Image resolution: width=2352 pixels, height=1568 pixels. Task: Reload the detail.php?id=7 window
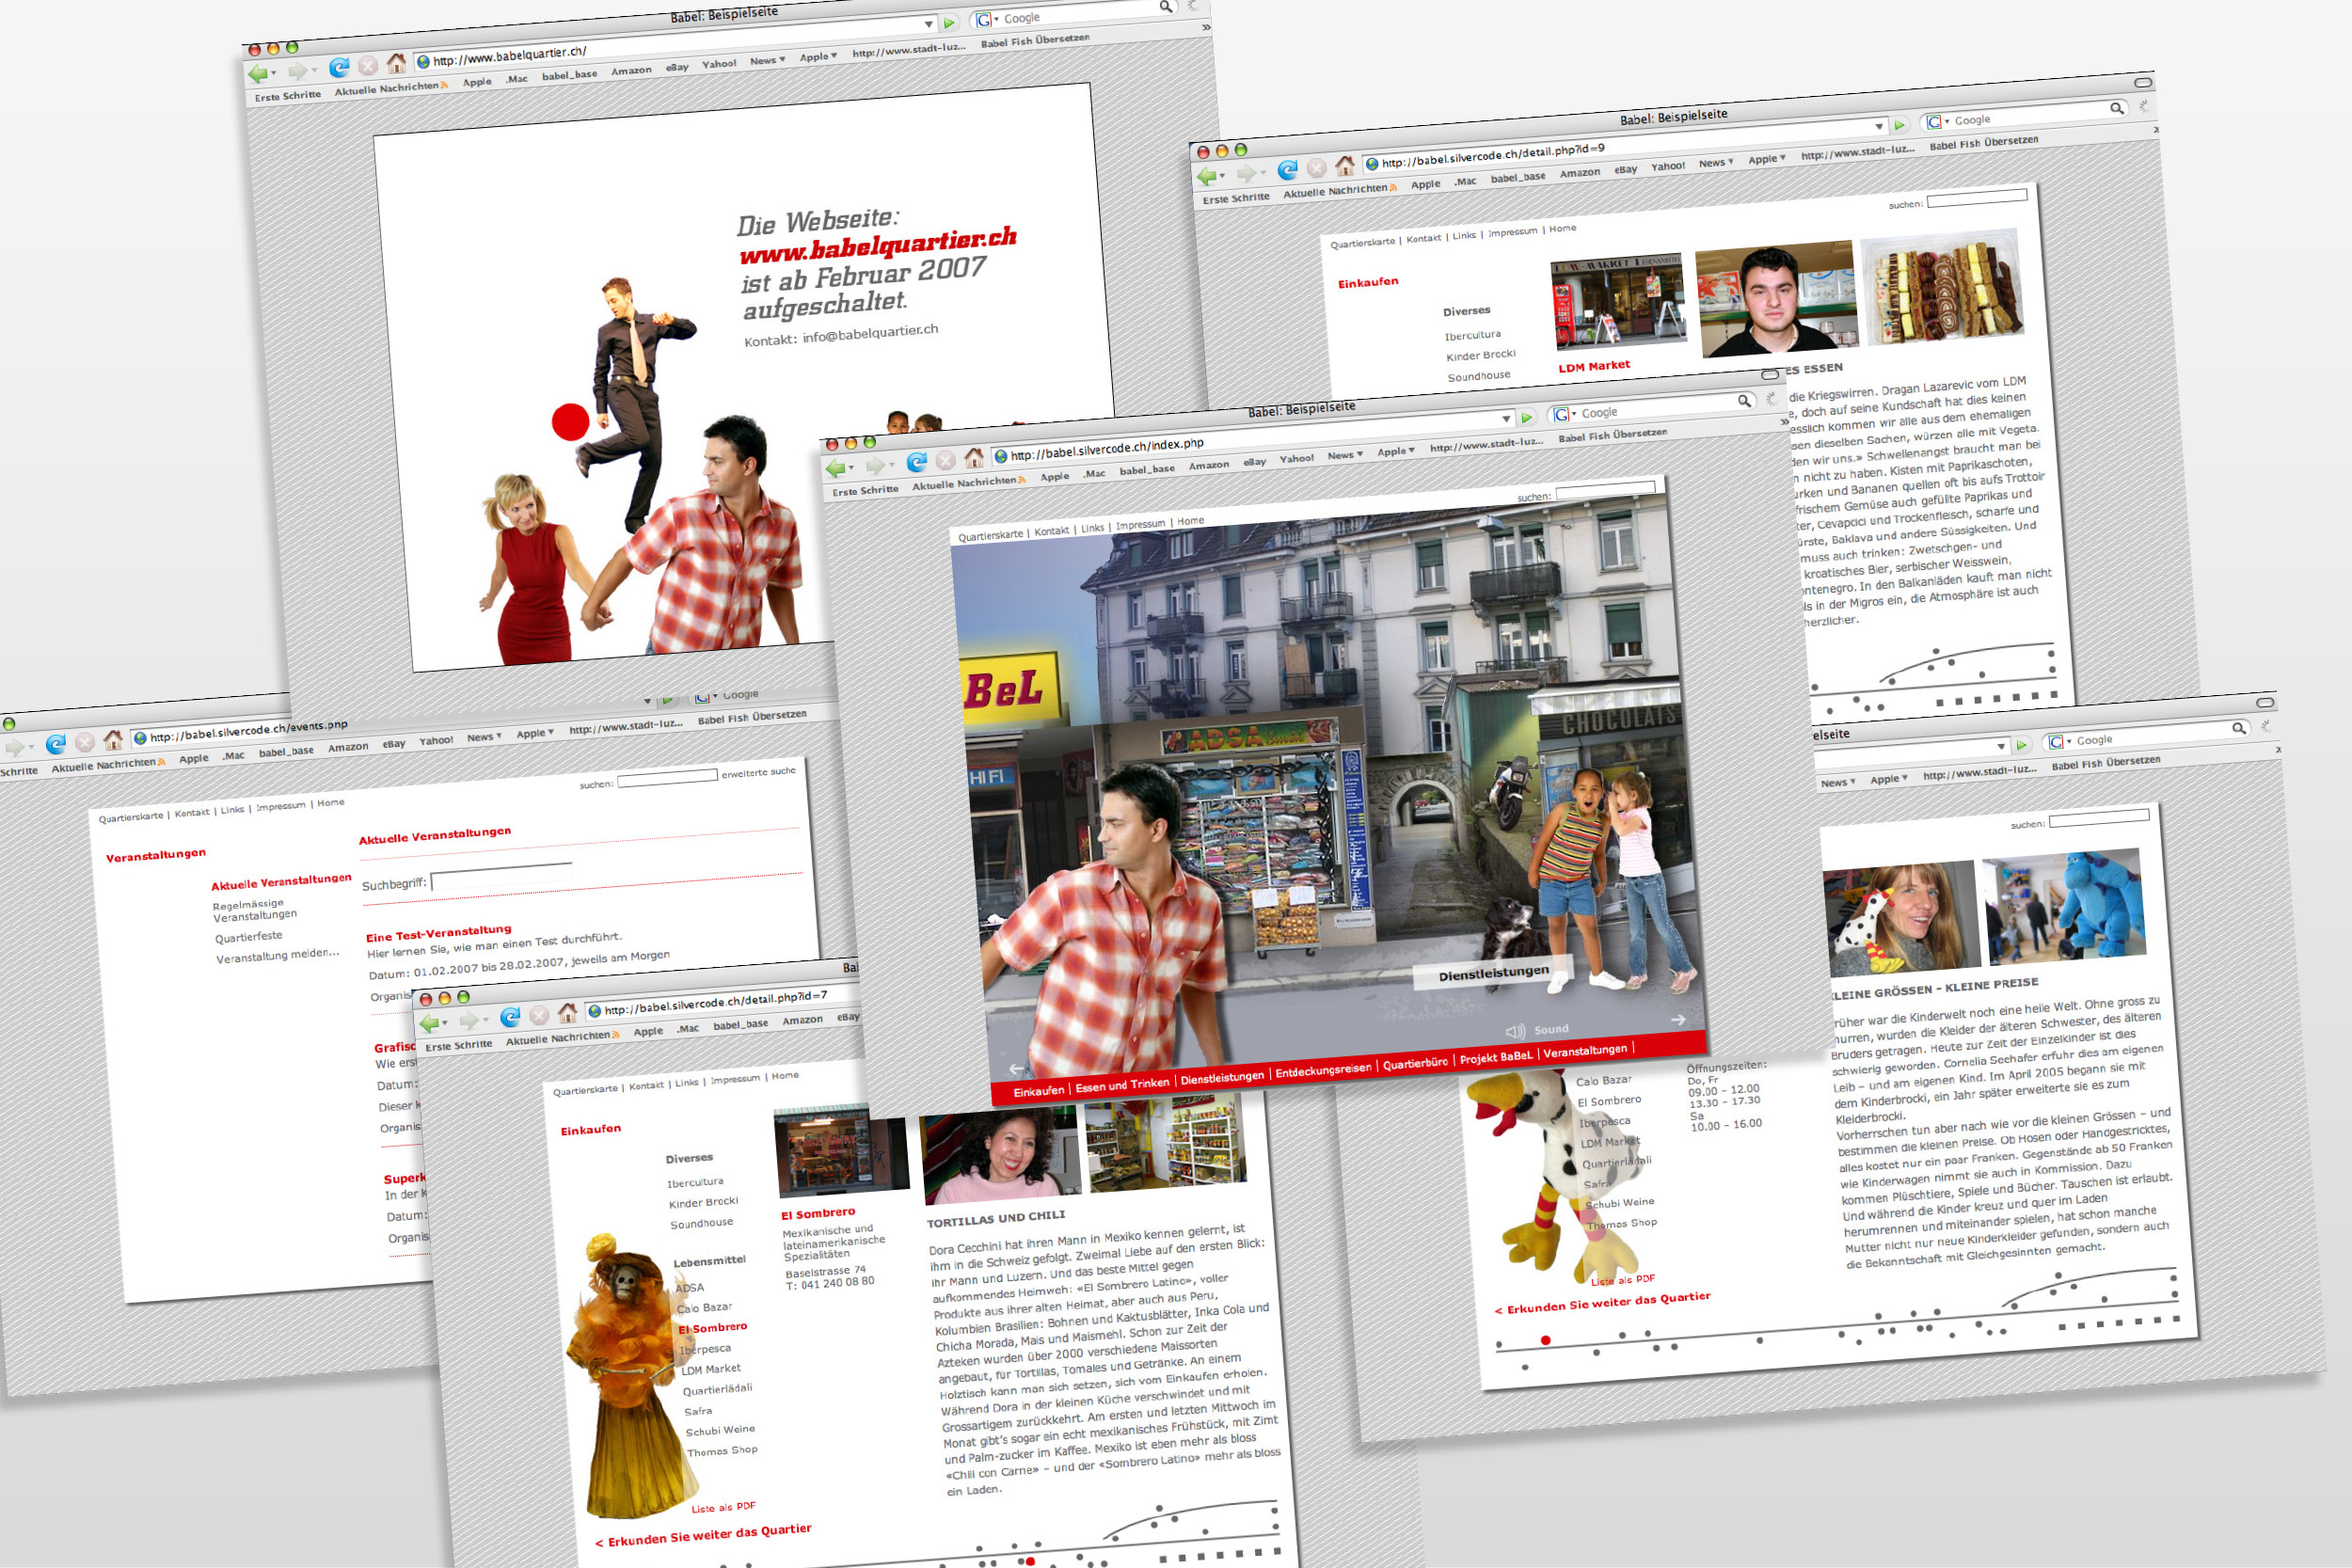[x=510, y=1018]
